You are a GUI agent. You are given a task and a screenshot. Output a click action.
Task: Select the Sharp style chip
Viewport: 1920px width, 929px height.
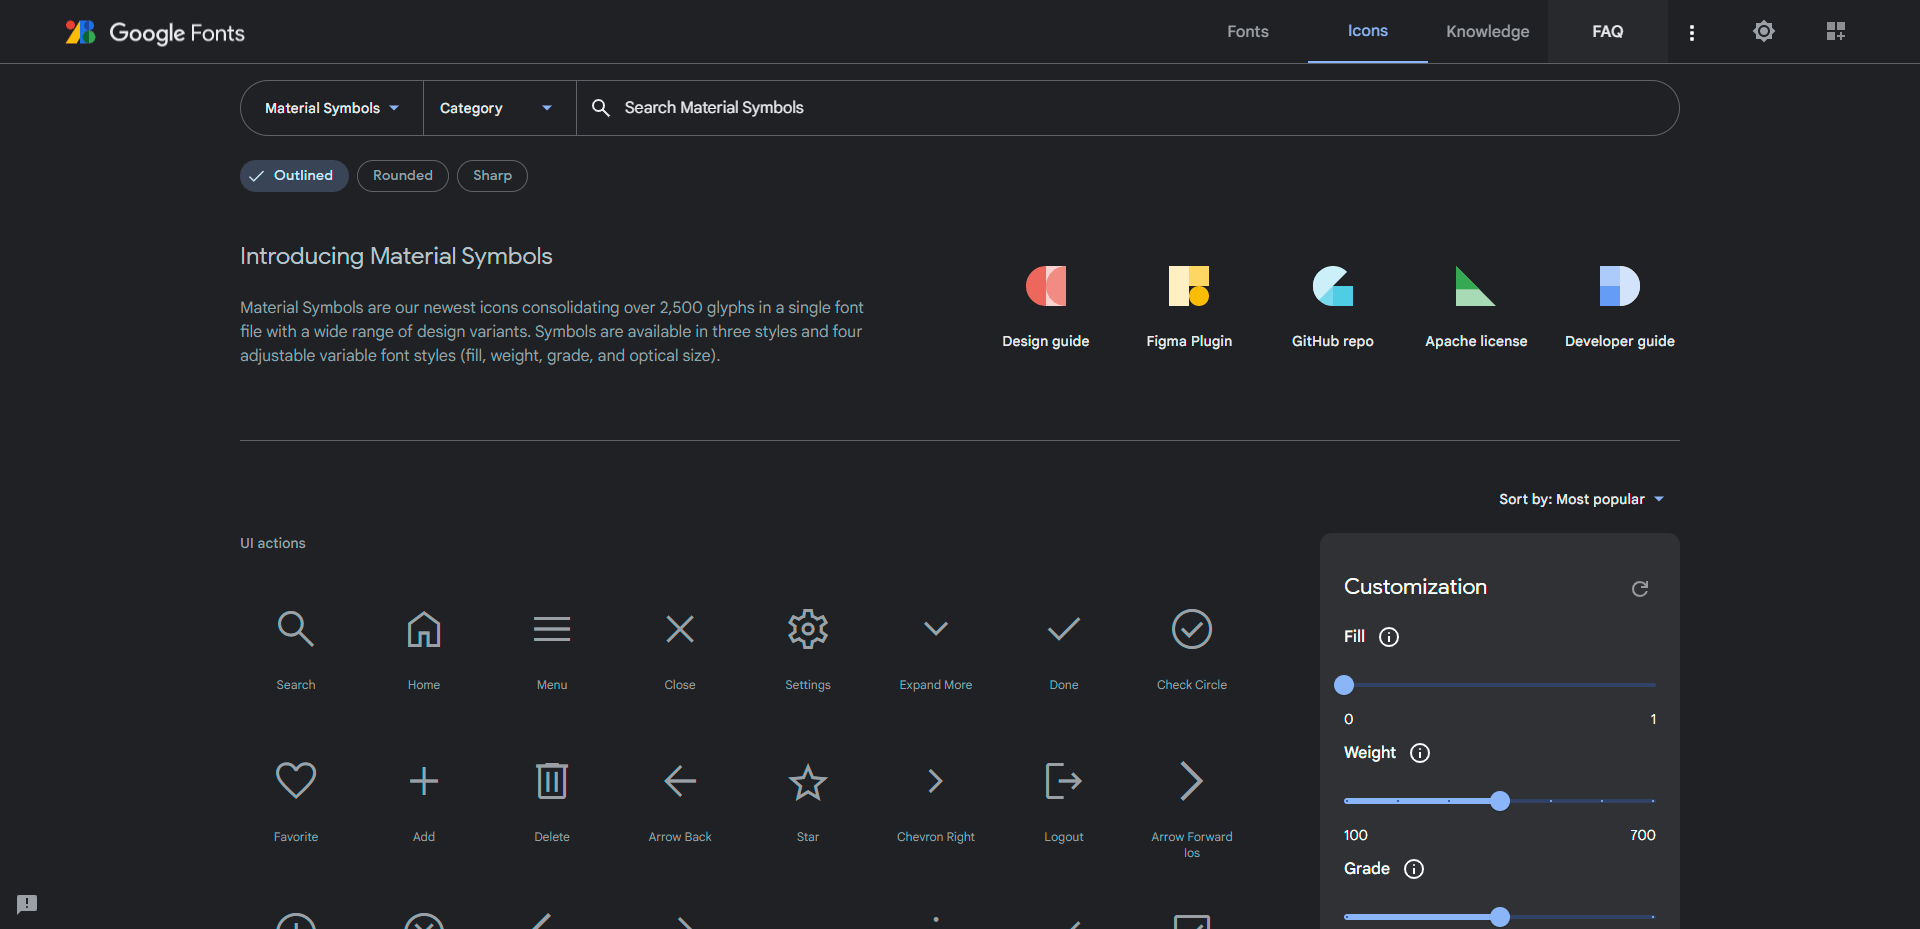492,176
